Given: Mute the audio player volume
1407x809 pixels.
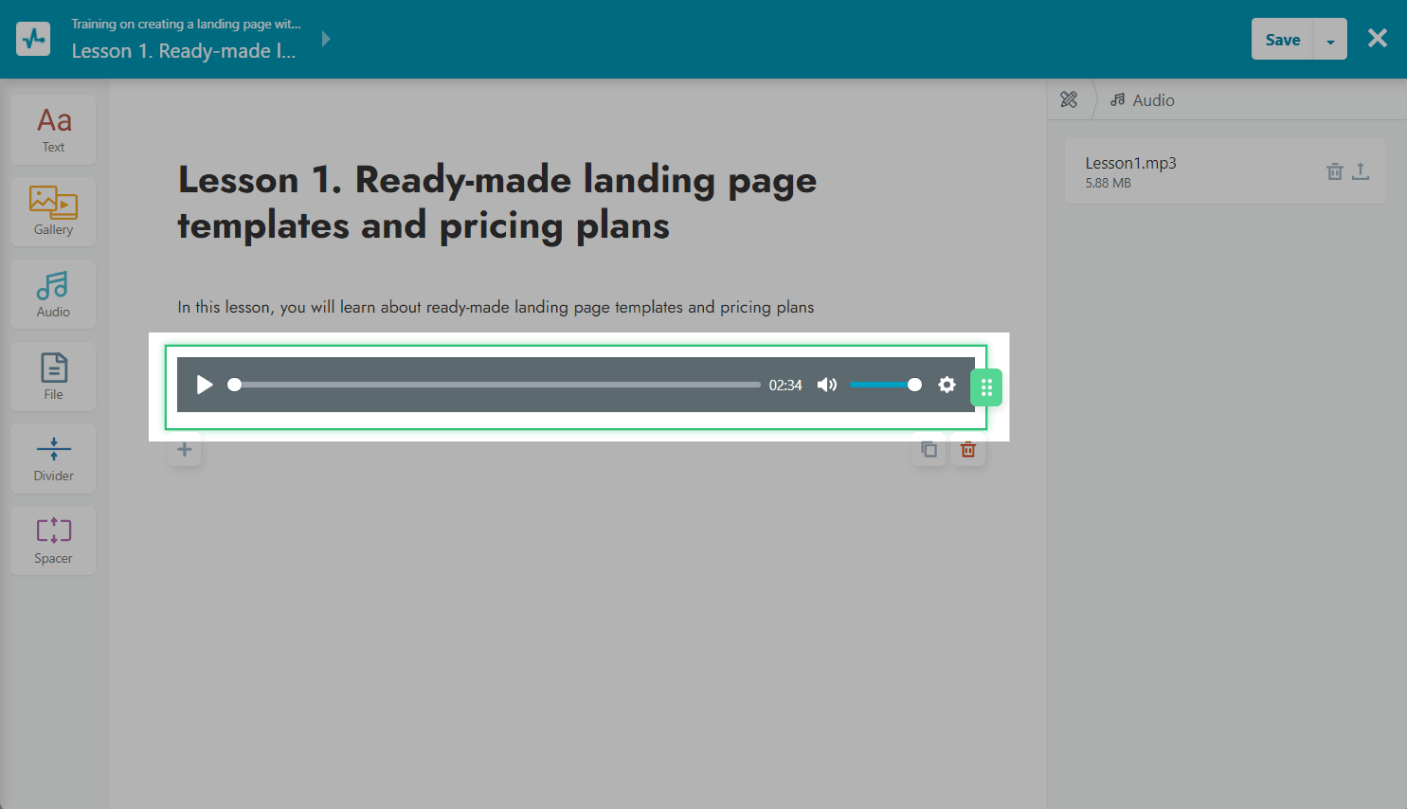Looking at the screenshot, I should (826, 385).
